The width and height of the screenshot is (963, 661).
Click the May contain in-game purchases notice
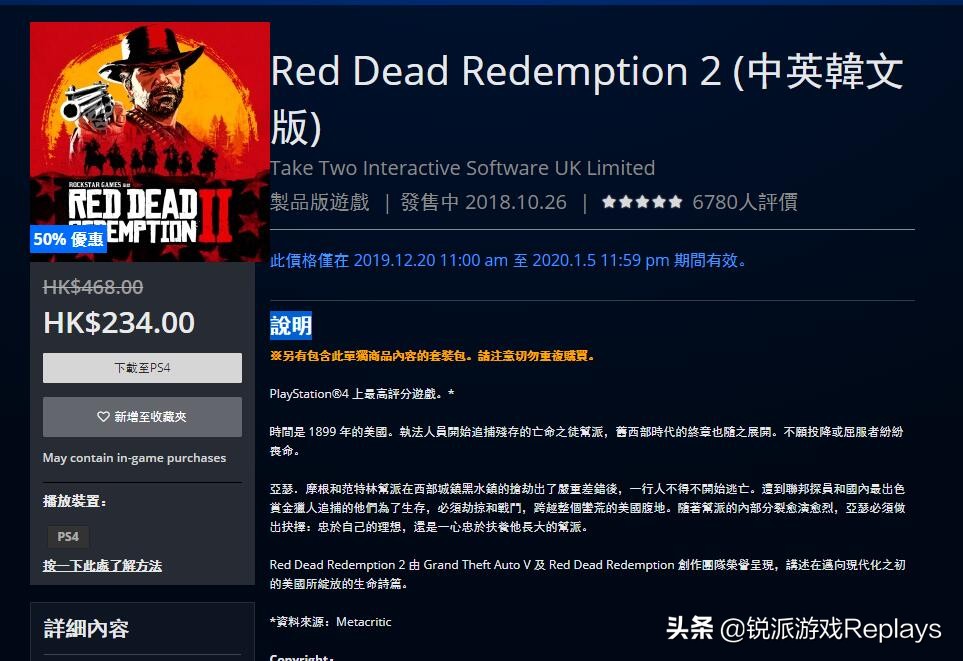pos(135,458)
